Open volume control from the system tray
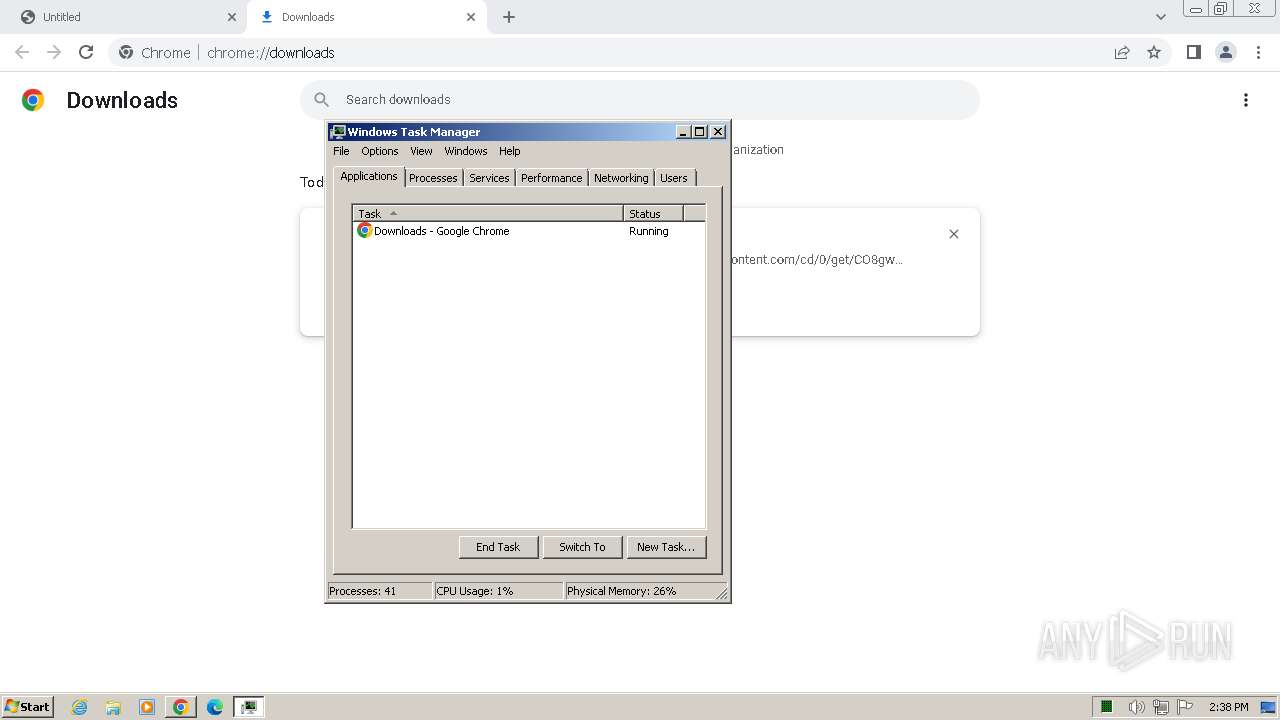This screenshot has height=720, width=1280. point(1136,707)
